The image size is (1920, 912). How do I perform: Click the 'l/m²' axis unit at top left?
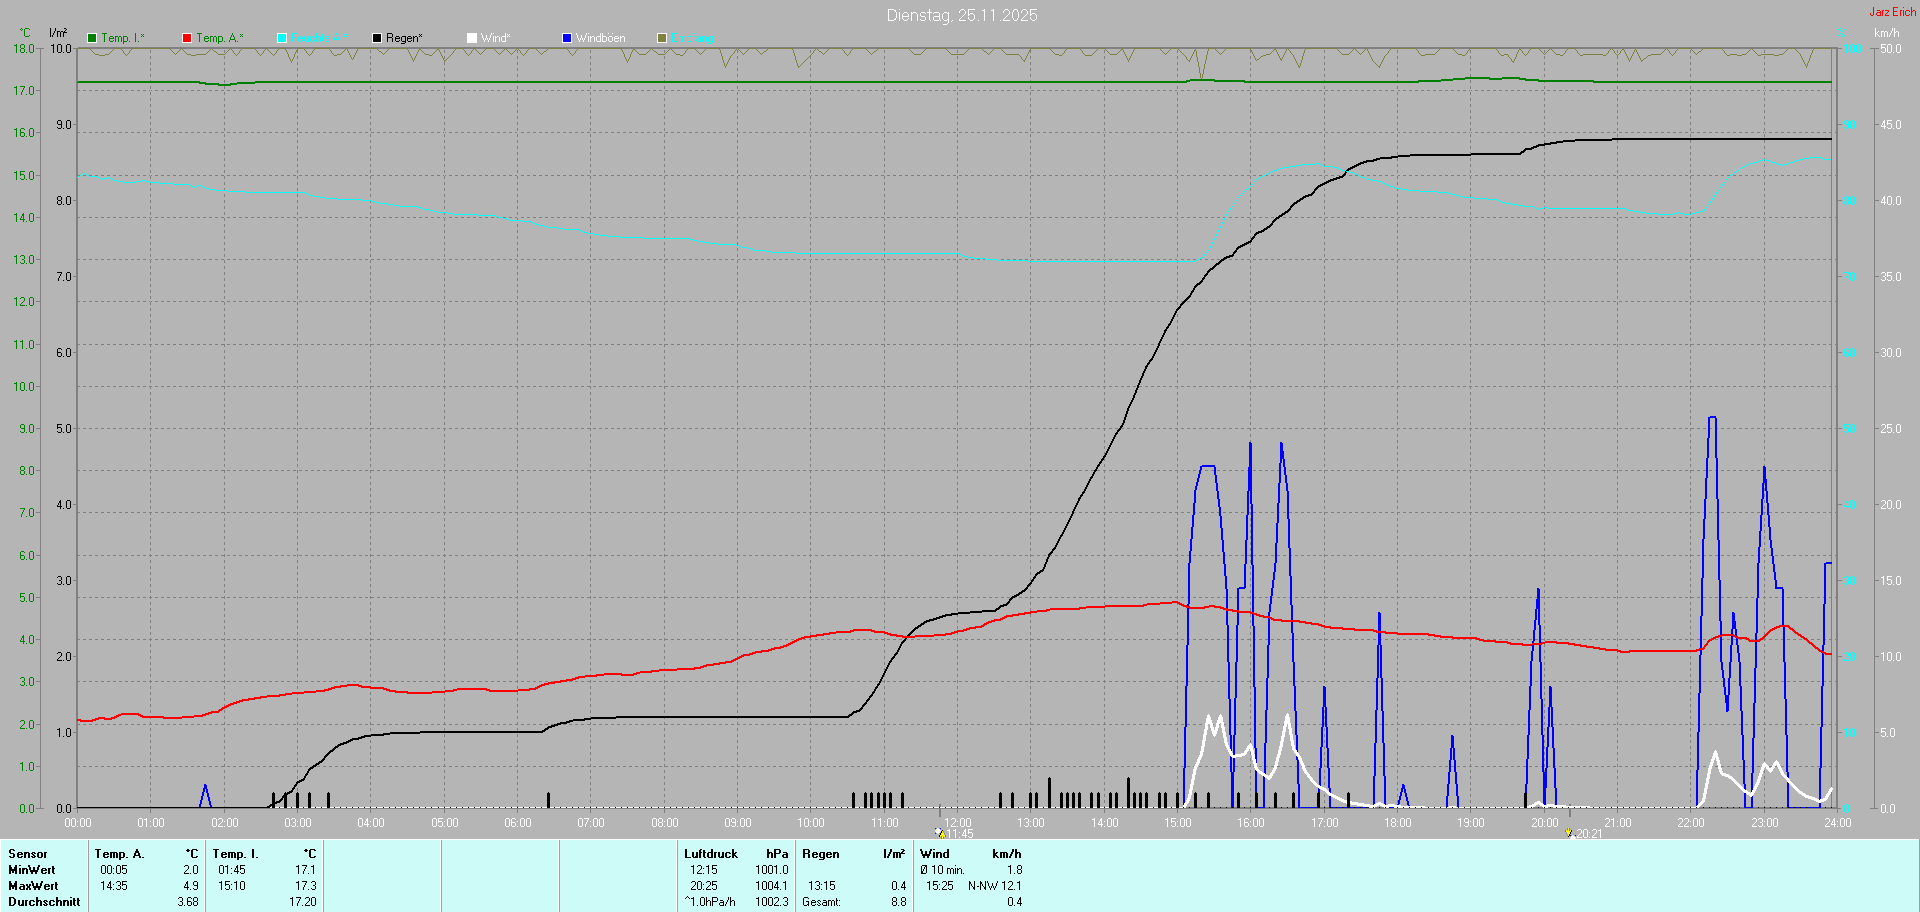coord(58,33)
